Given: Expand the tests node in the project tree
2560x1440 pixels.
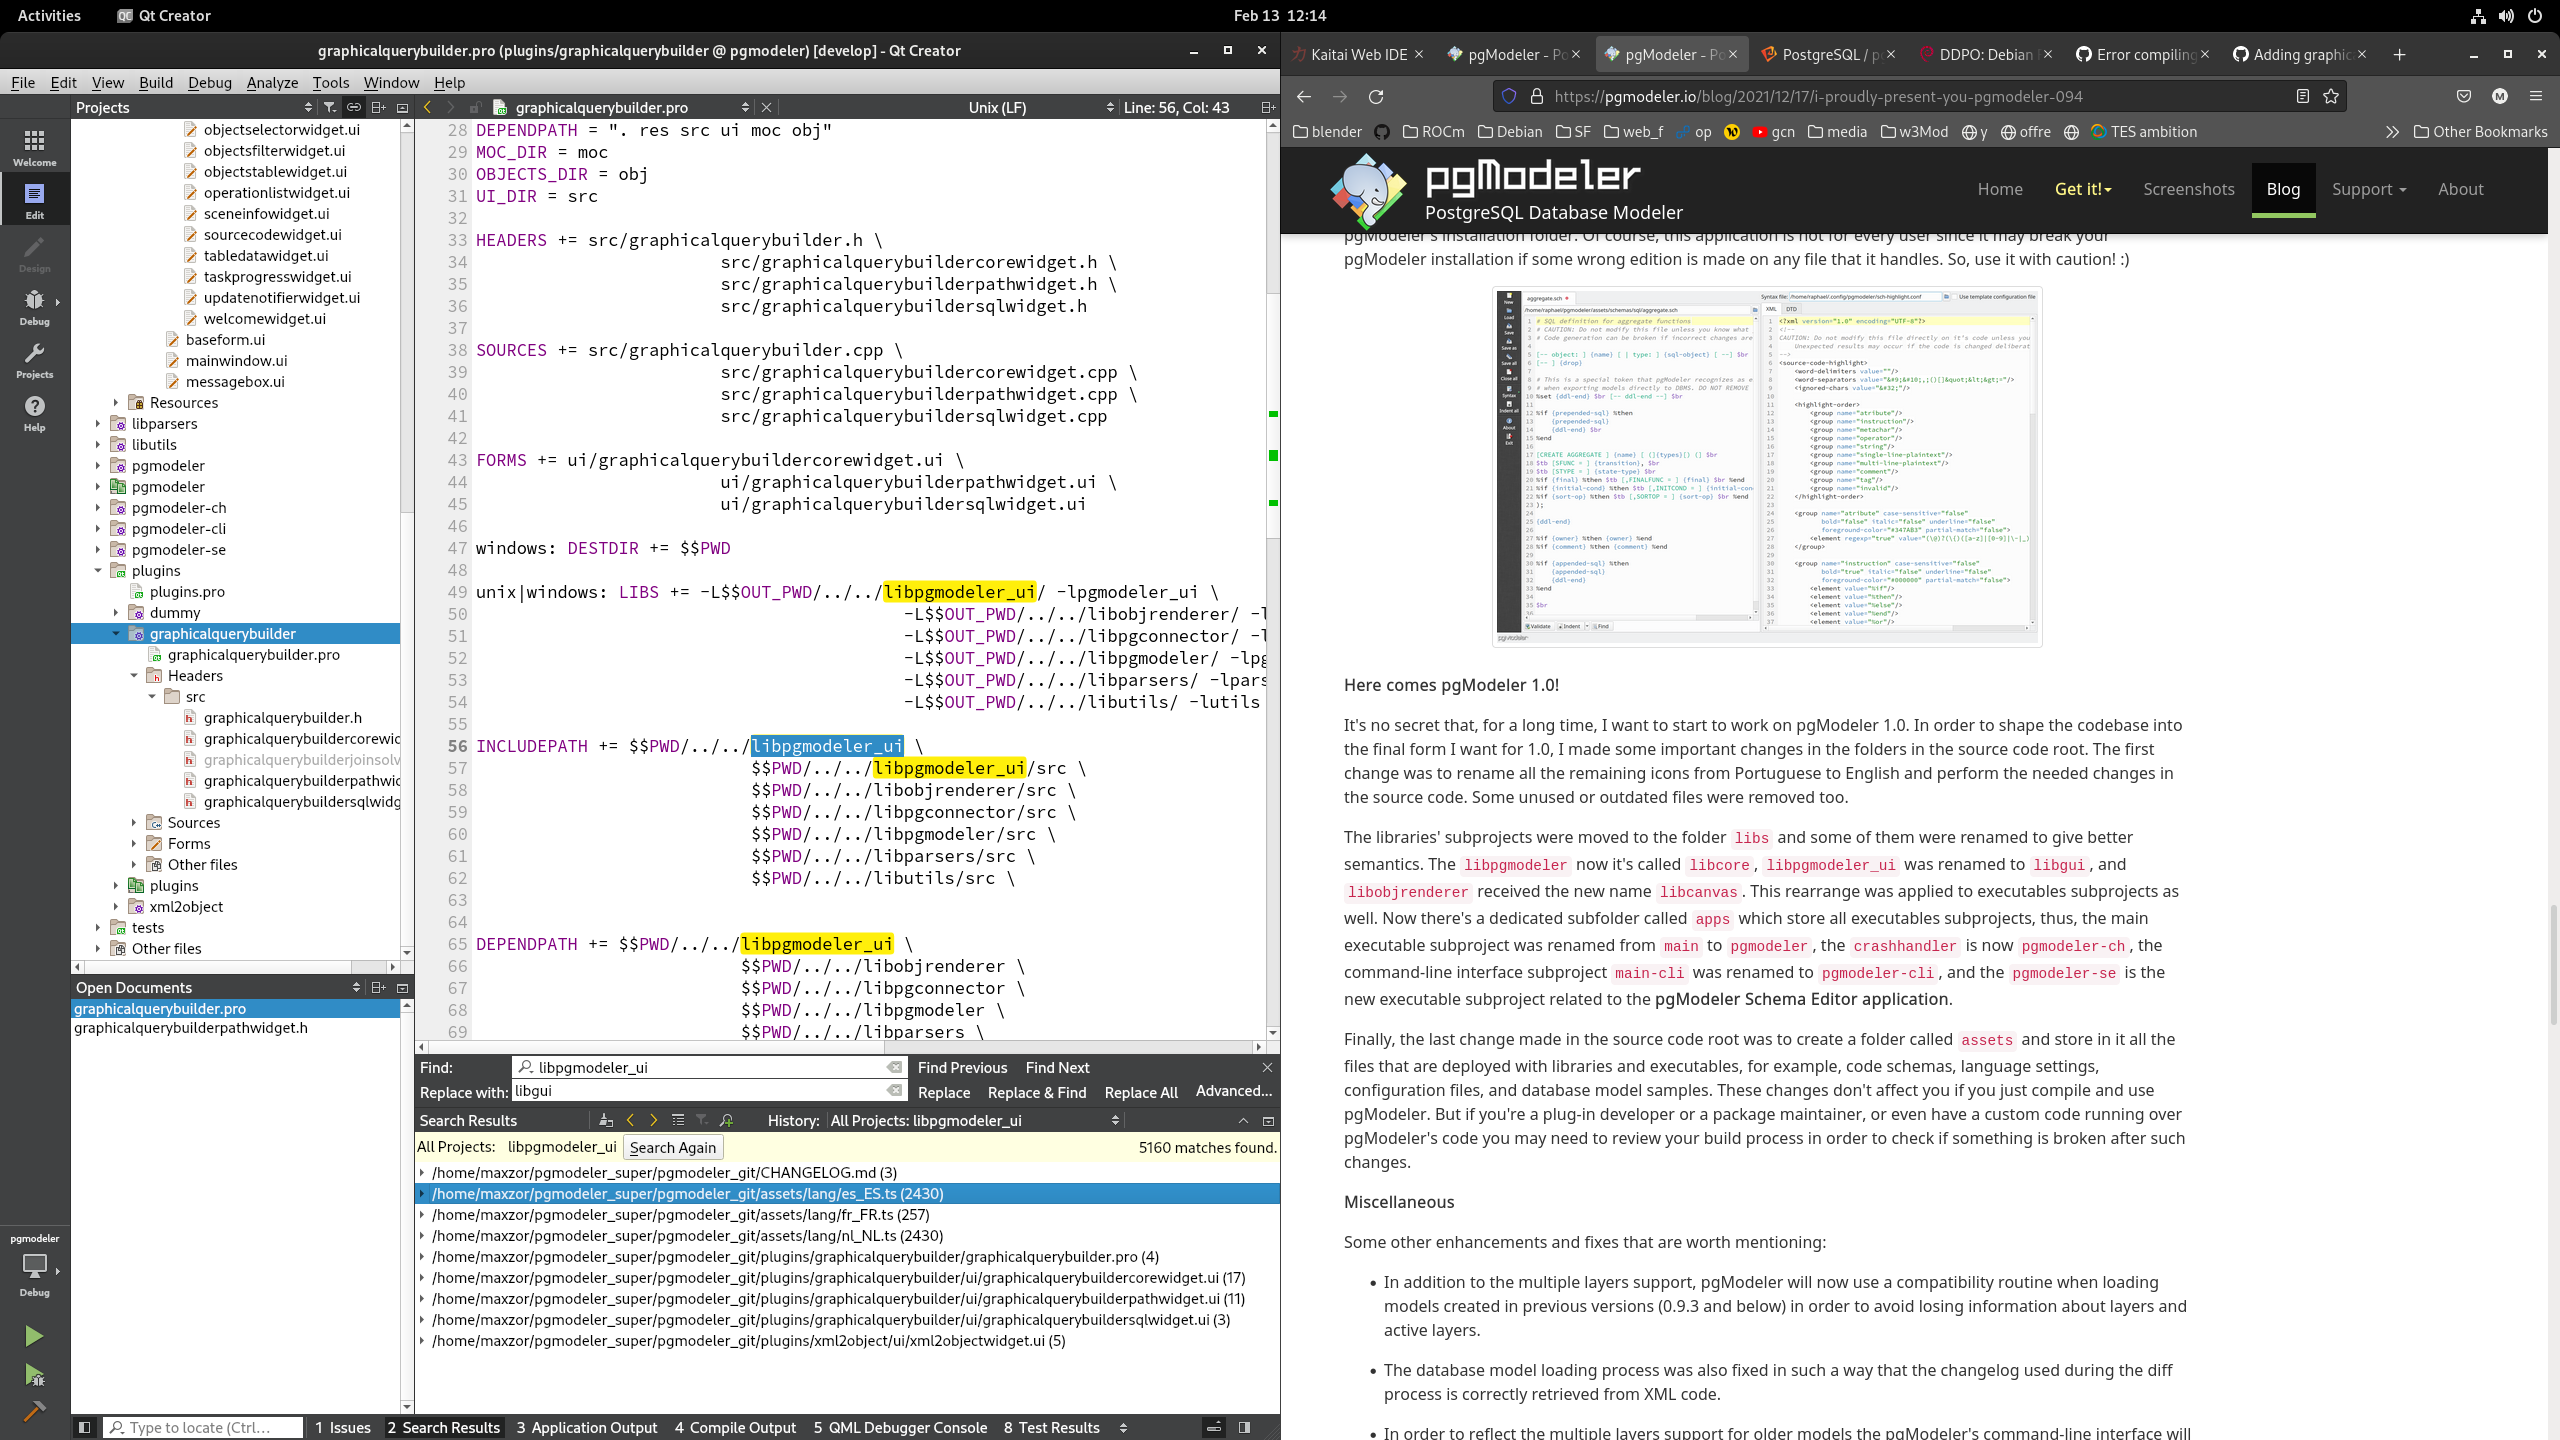Looking at the screenshot, I should 98,927.
